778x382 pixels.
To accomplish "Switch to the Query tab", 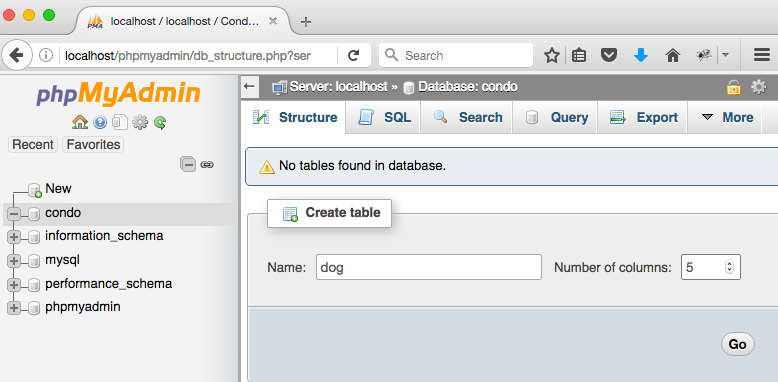I will [x=556, y=118].
